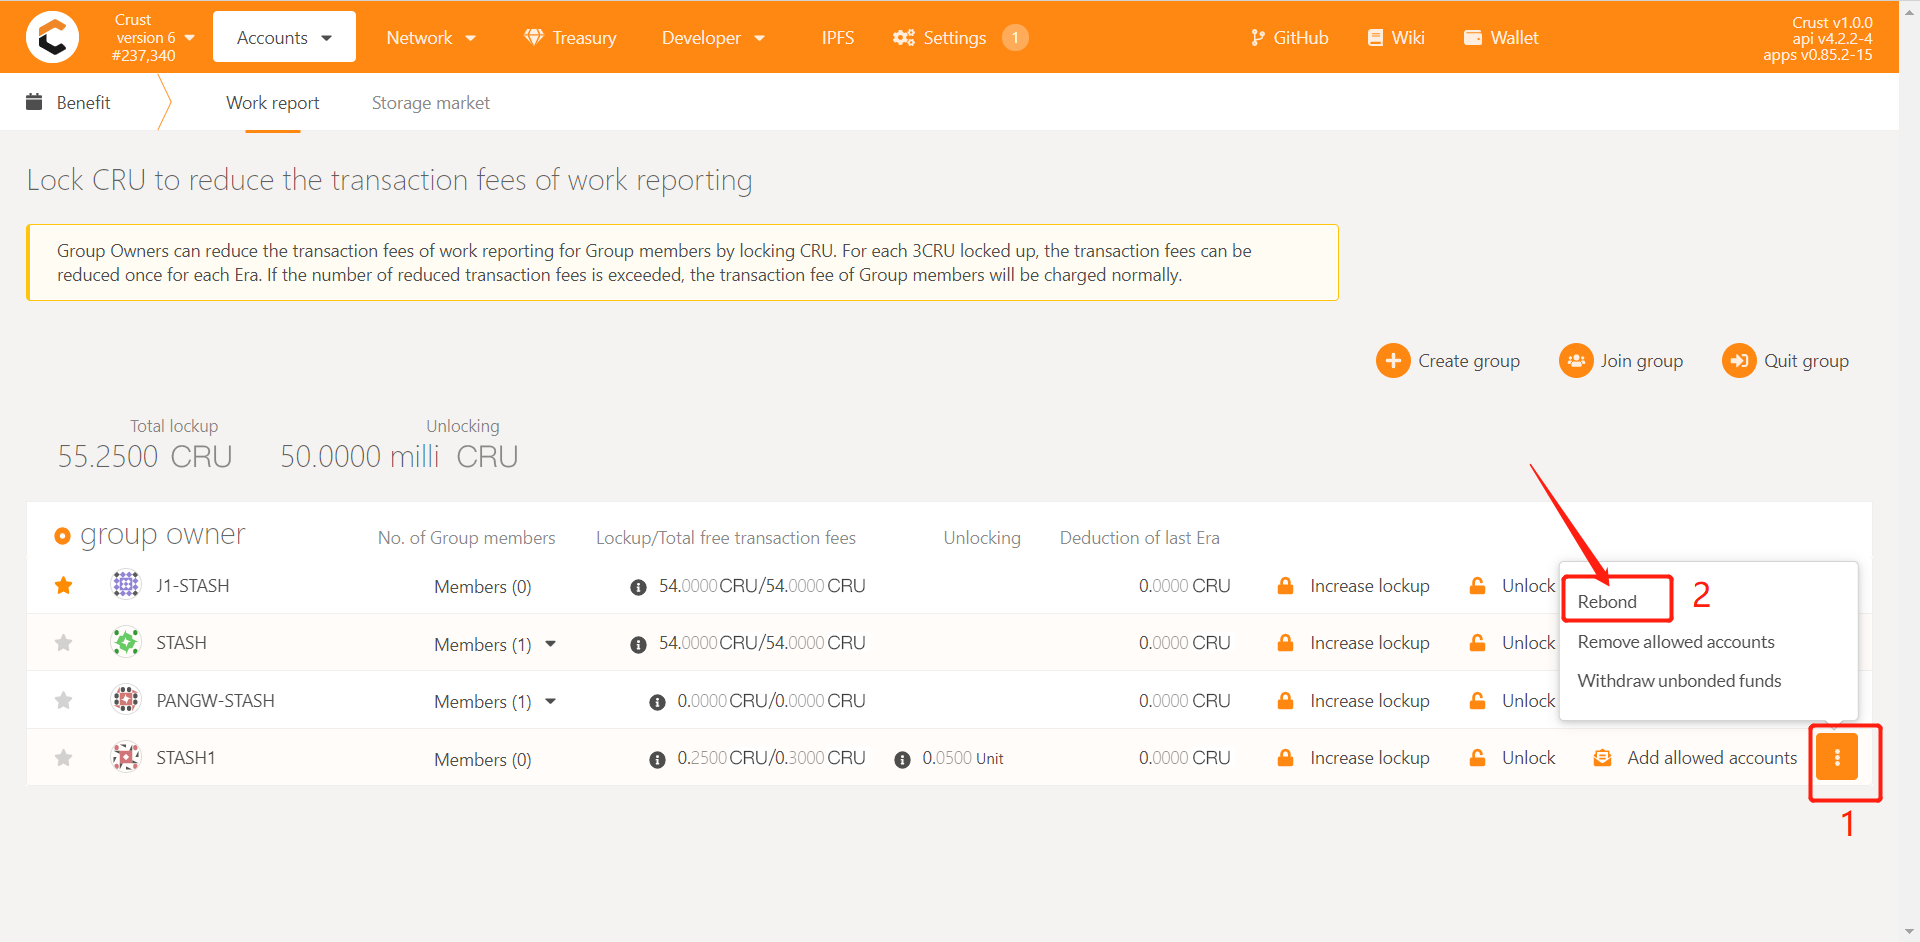Click Unlock for the STASH1 row
The width and height of the screenshot is (1920, 942).
[x=1528, y=758]
